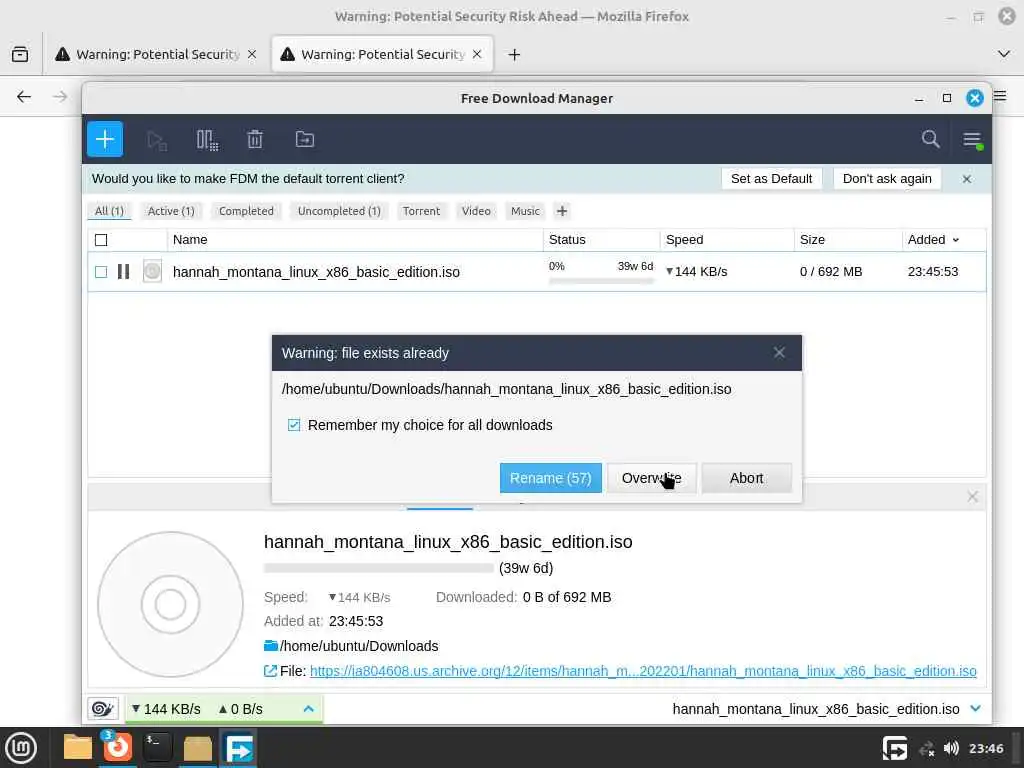Dismiss the default torrent client banner

[x=967, y=179]
